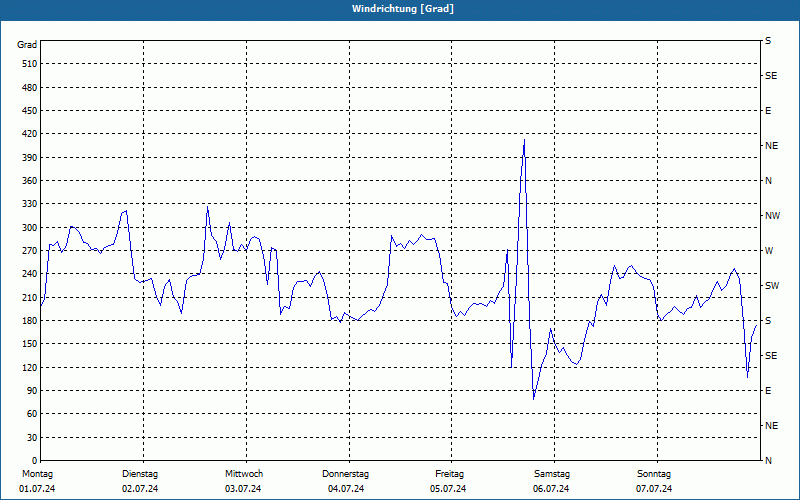800x500 pixels.
Task: Click the 'E' compass label on the 90 gridline
Action: [x=768, y=391]
